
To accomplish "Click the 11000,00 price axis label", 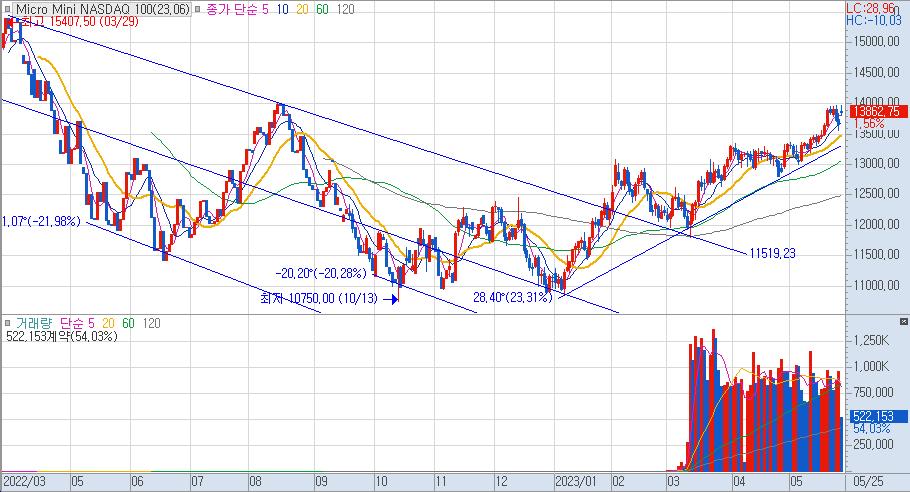I will (877, 285).
